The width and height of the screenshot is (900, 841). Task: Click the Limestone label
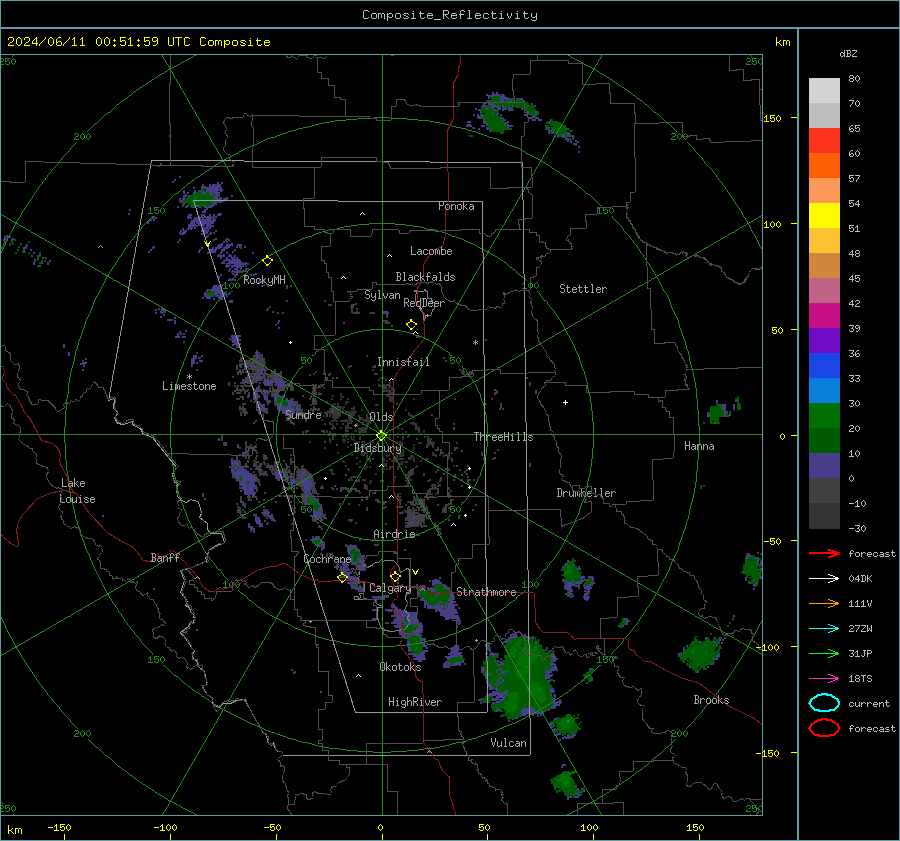click(x=189, y=386)
